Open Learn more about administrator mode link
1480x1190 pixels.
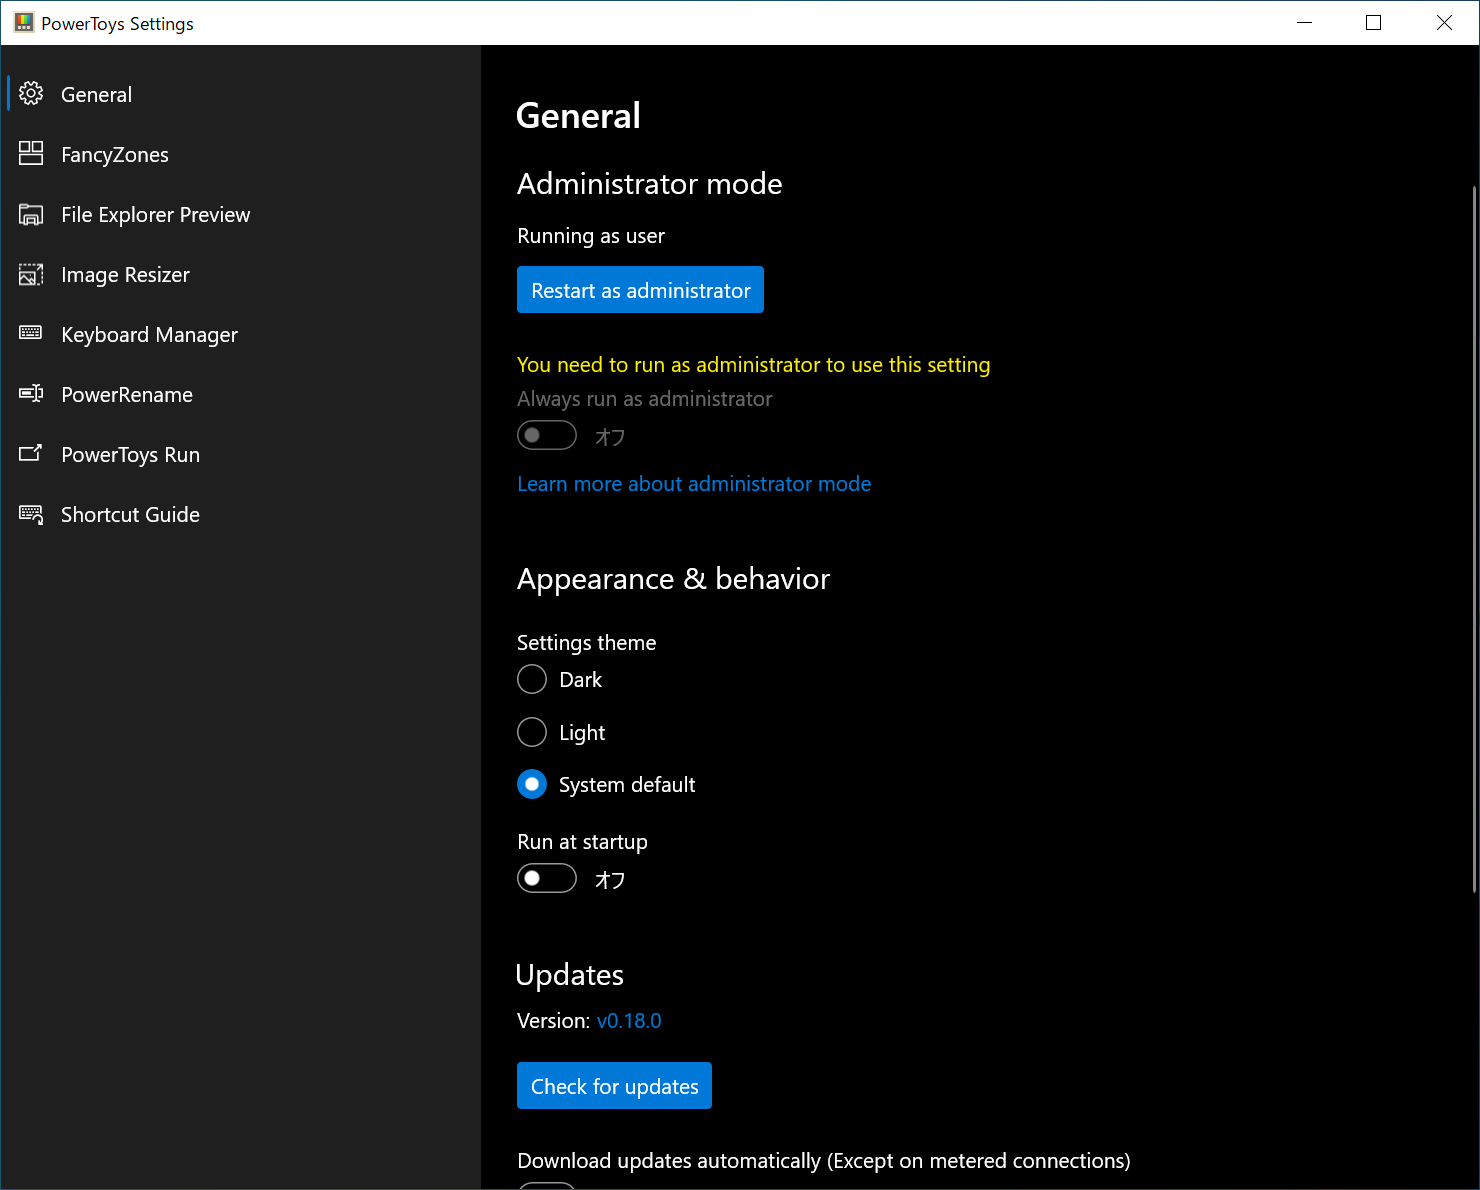694,484
